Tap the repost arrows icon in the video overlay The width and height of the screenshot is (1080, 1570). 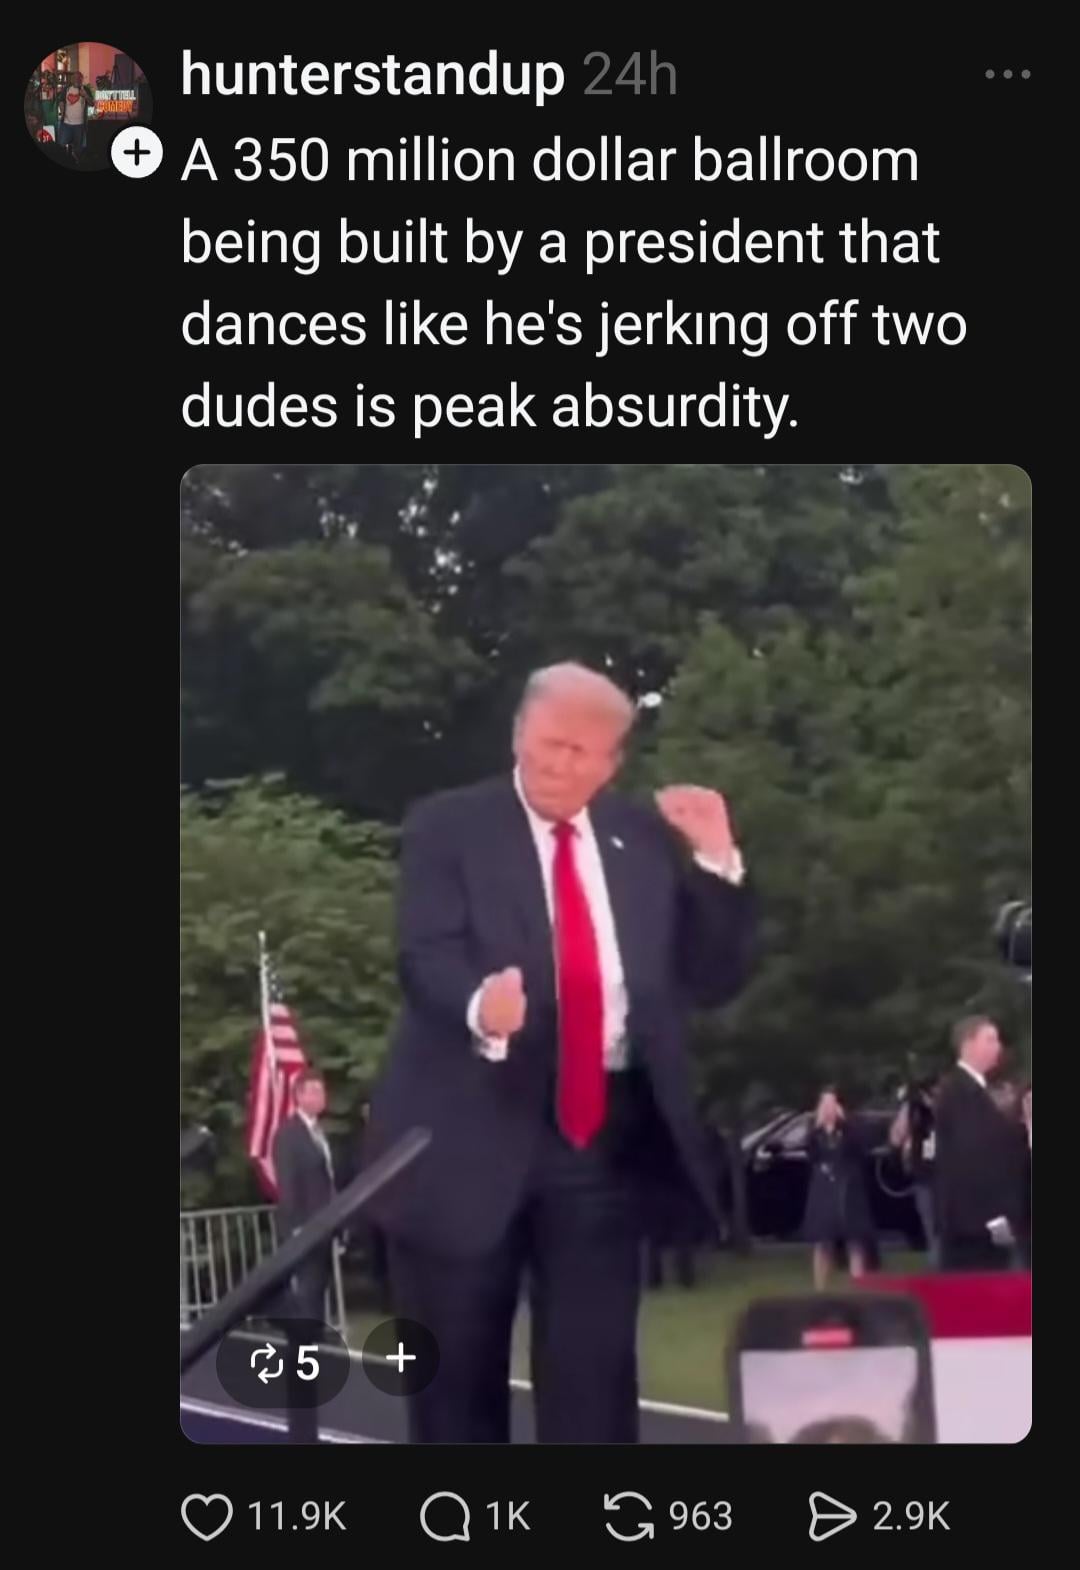[265, 1362]
